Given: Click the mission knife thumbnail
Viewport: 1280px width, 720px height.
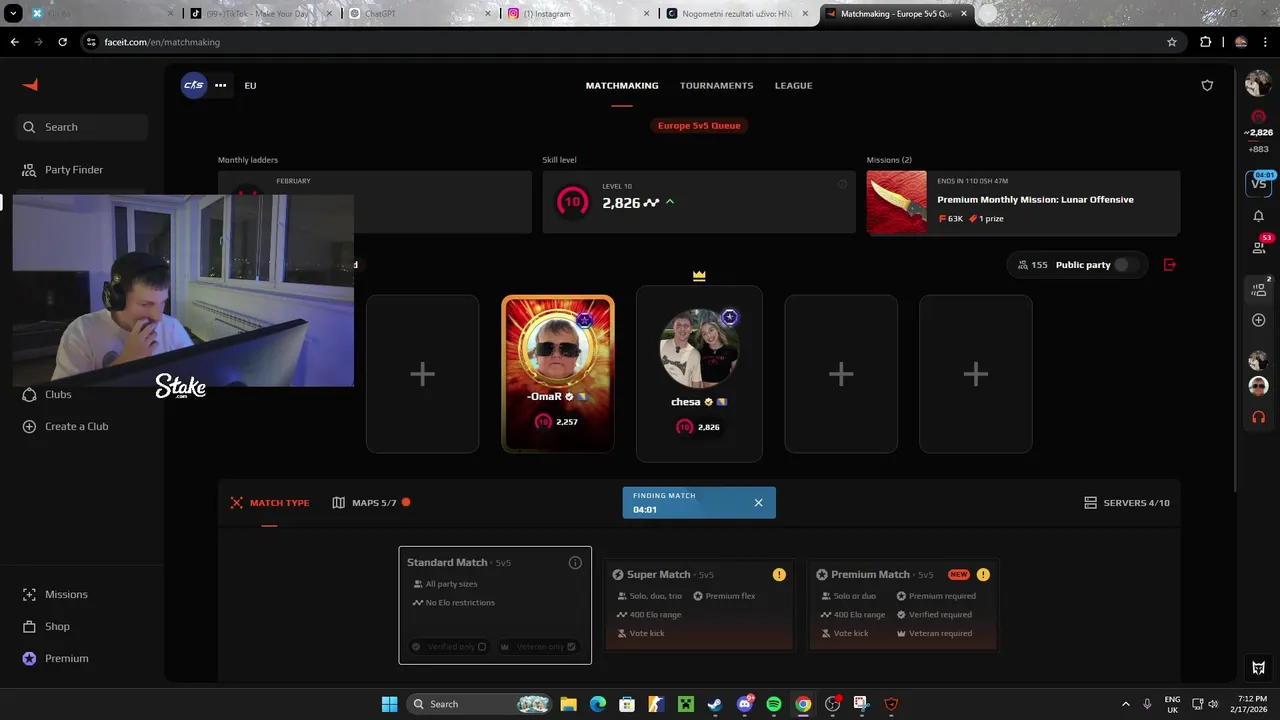Looking at the screenshot, I should coord(896,202).
